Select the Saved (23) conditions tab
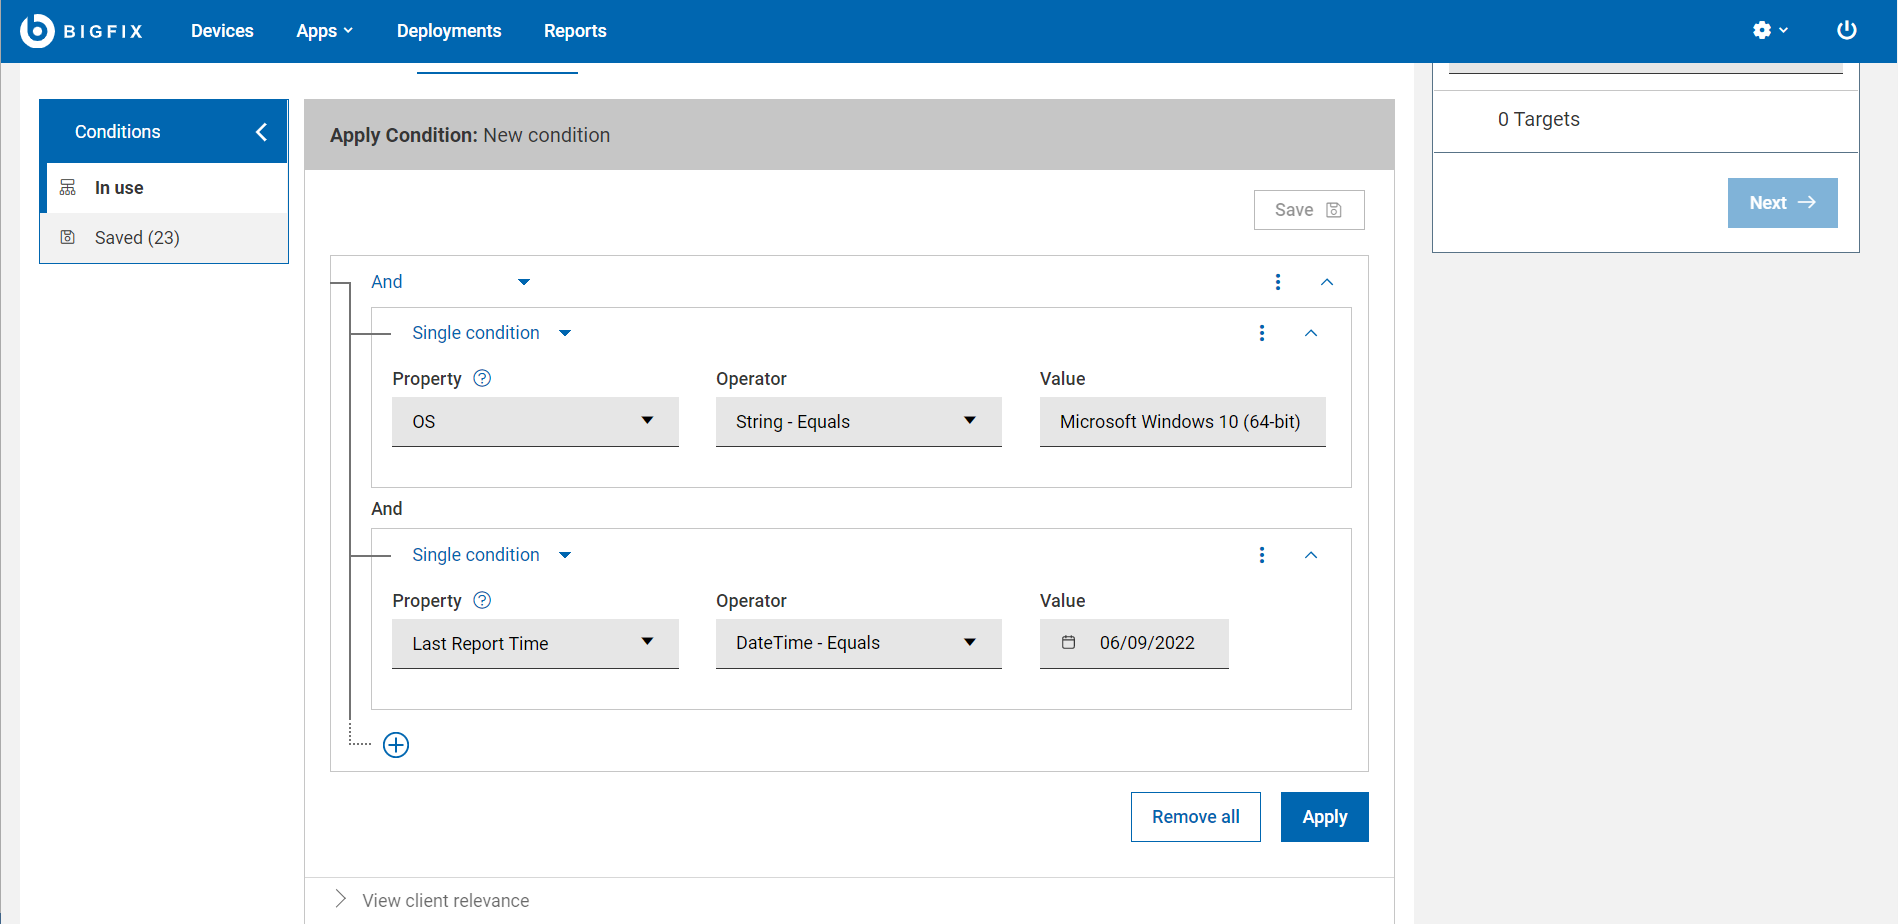Screen dimensions: 1898x924 (137, 238)
